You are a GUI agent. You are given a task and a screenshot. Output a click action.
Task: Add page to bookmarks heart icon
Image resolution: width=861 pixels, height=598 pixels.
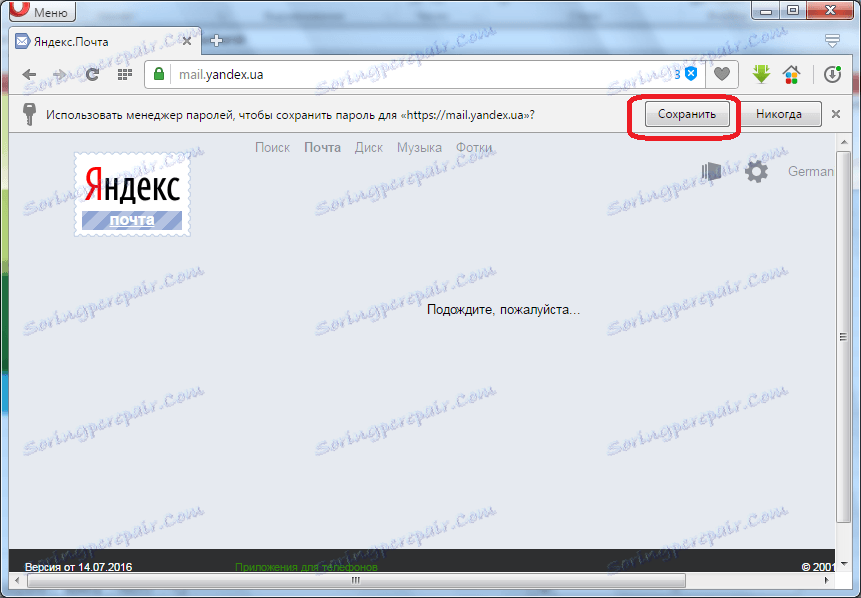pyautogui.click(x=722, y=74)
